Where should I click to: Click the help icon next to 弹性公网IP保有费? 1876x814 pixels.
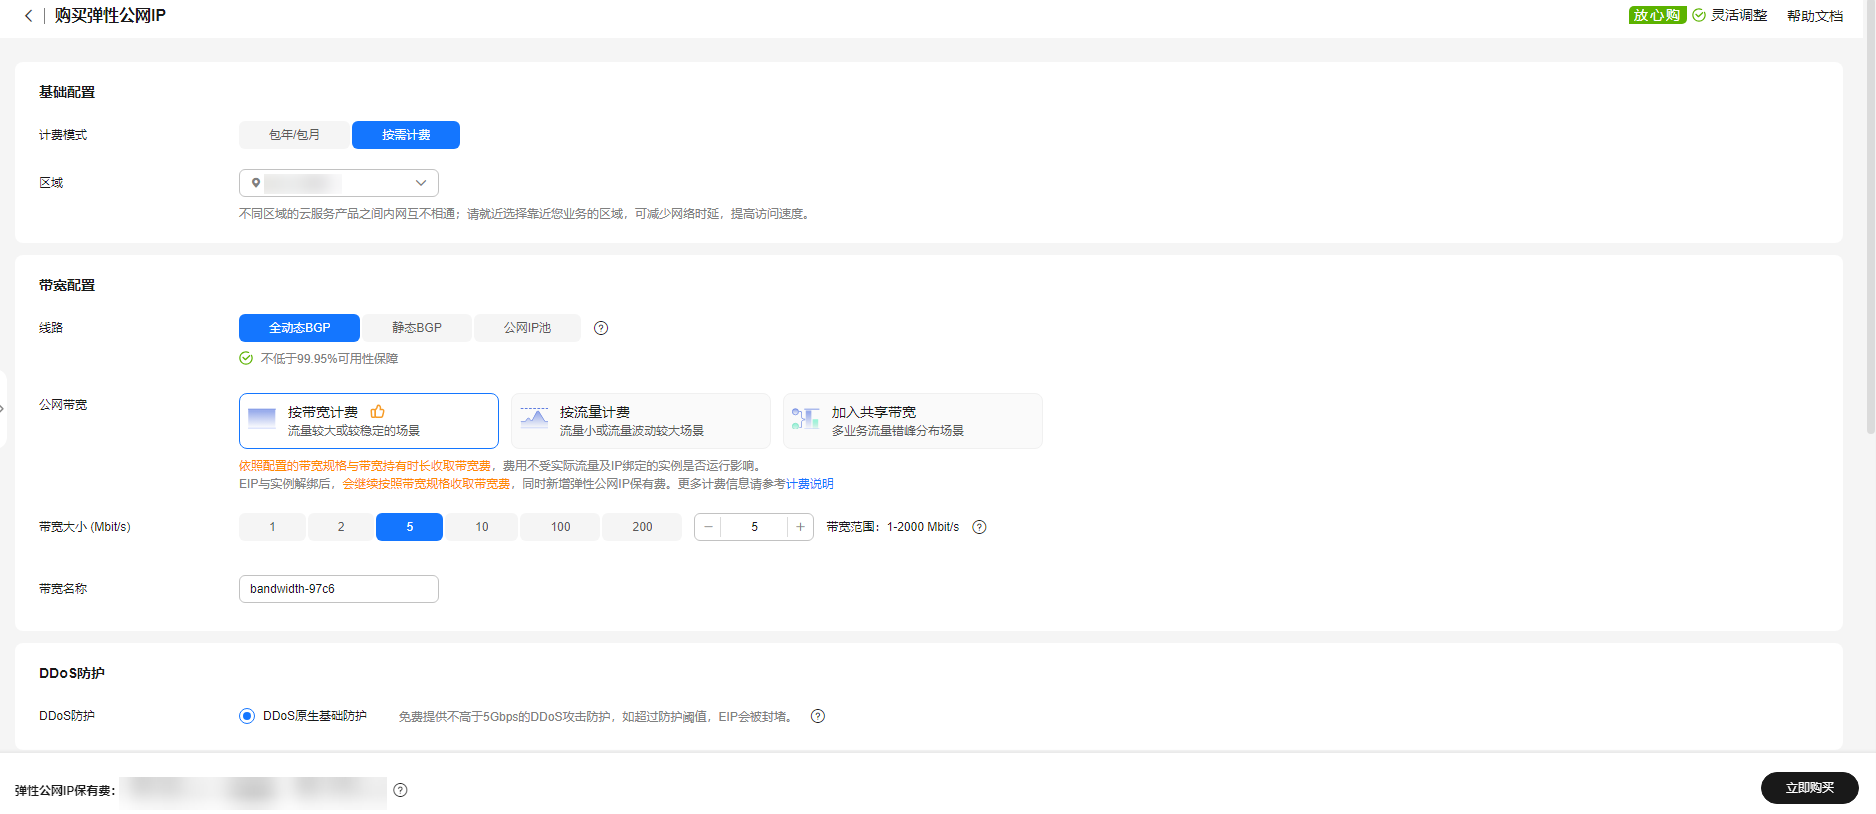click(x=400, y=790)
